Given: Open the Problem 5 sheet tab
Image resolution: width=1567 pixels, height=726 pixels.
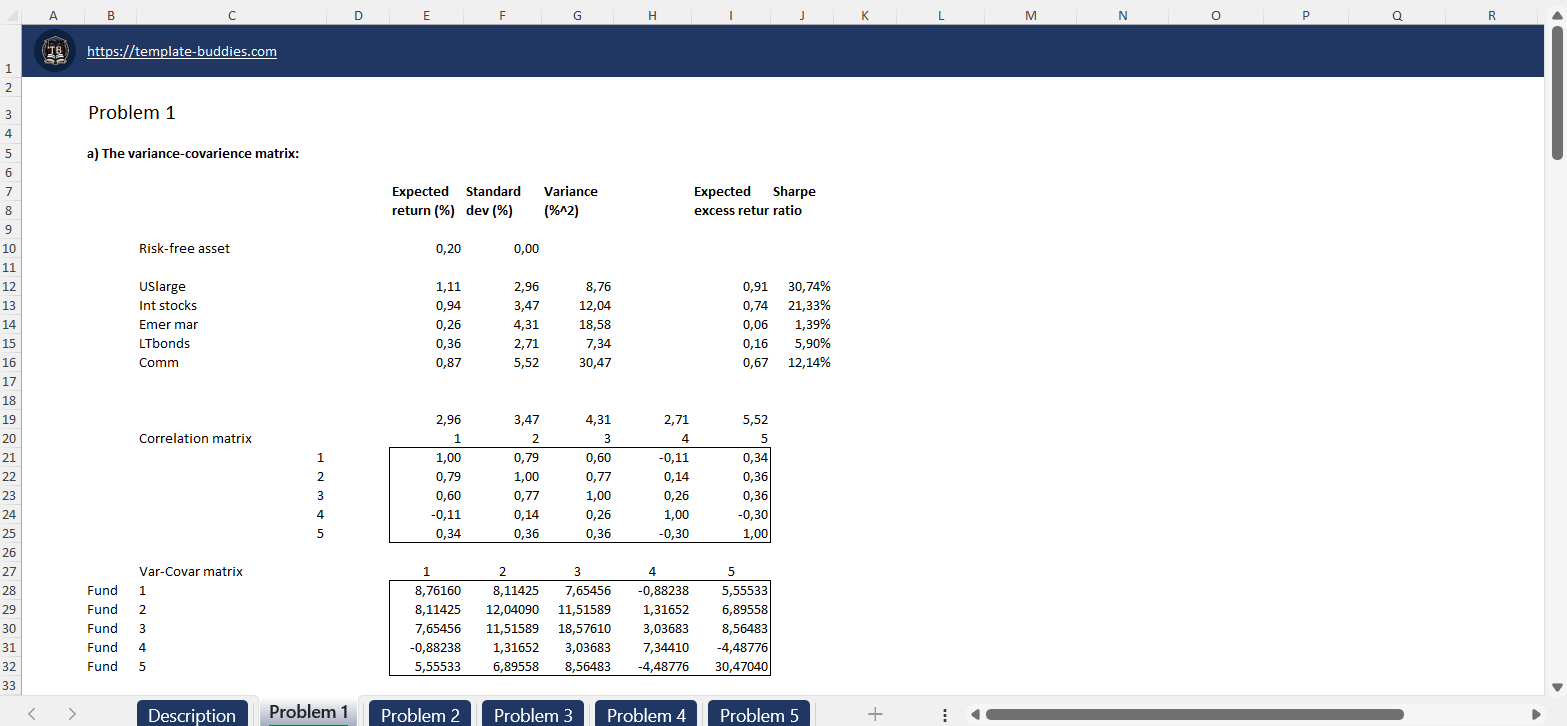Looking at the screenshot, I should (x=759, y=714).
